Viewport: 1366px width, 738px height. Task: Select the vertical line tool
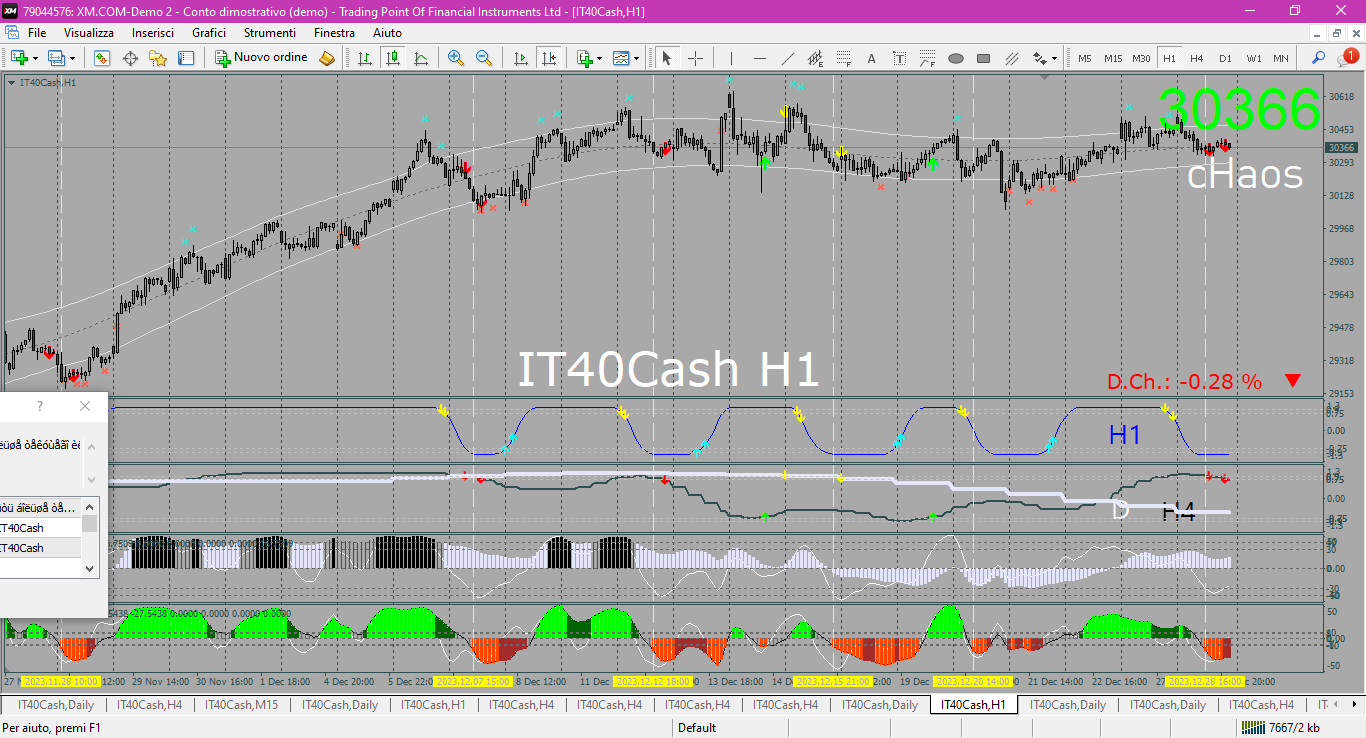pyautogui.click(x=731, y=58)
